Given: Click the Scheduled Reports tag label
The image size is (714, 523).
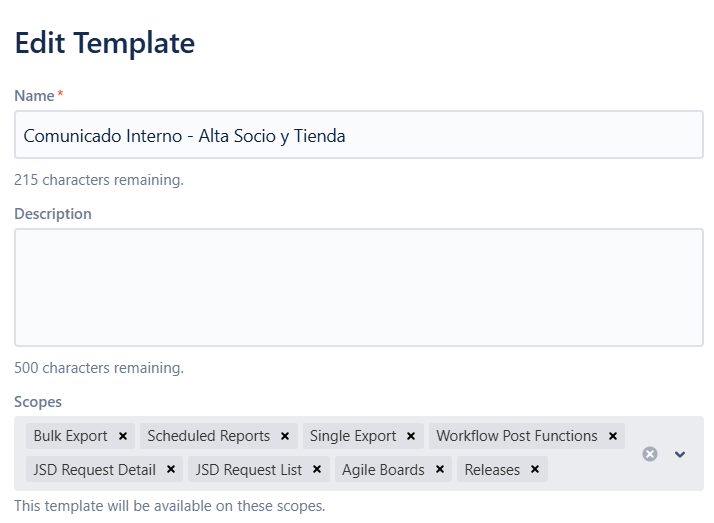Looking at the screenshot, I should (208, 436).
